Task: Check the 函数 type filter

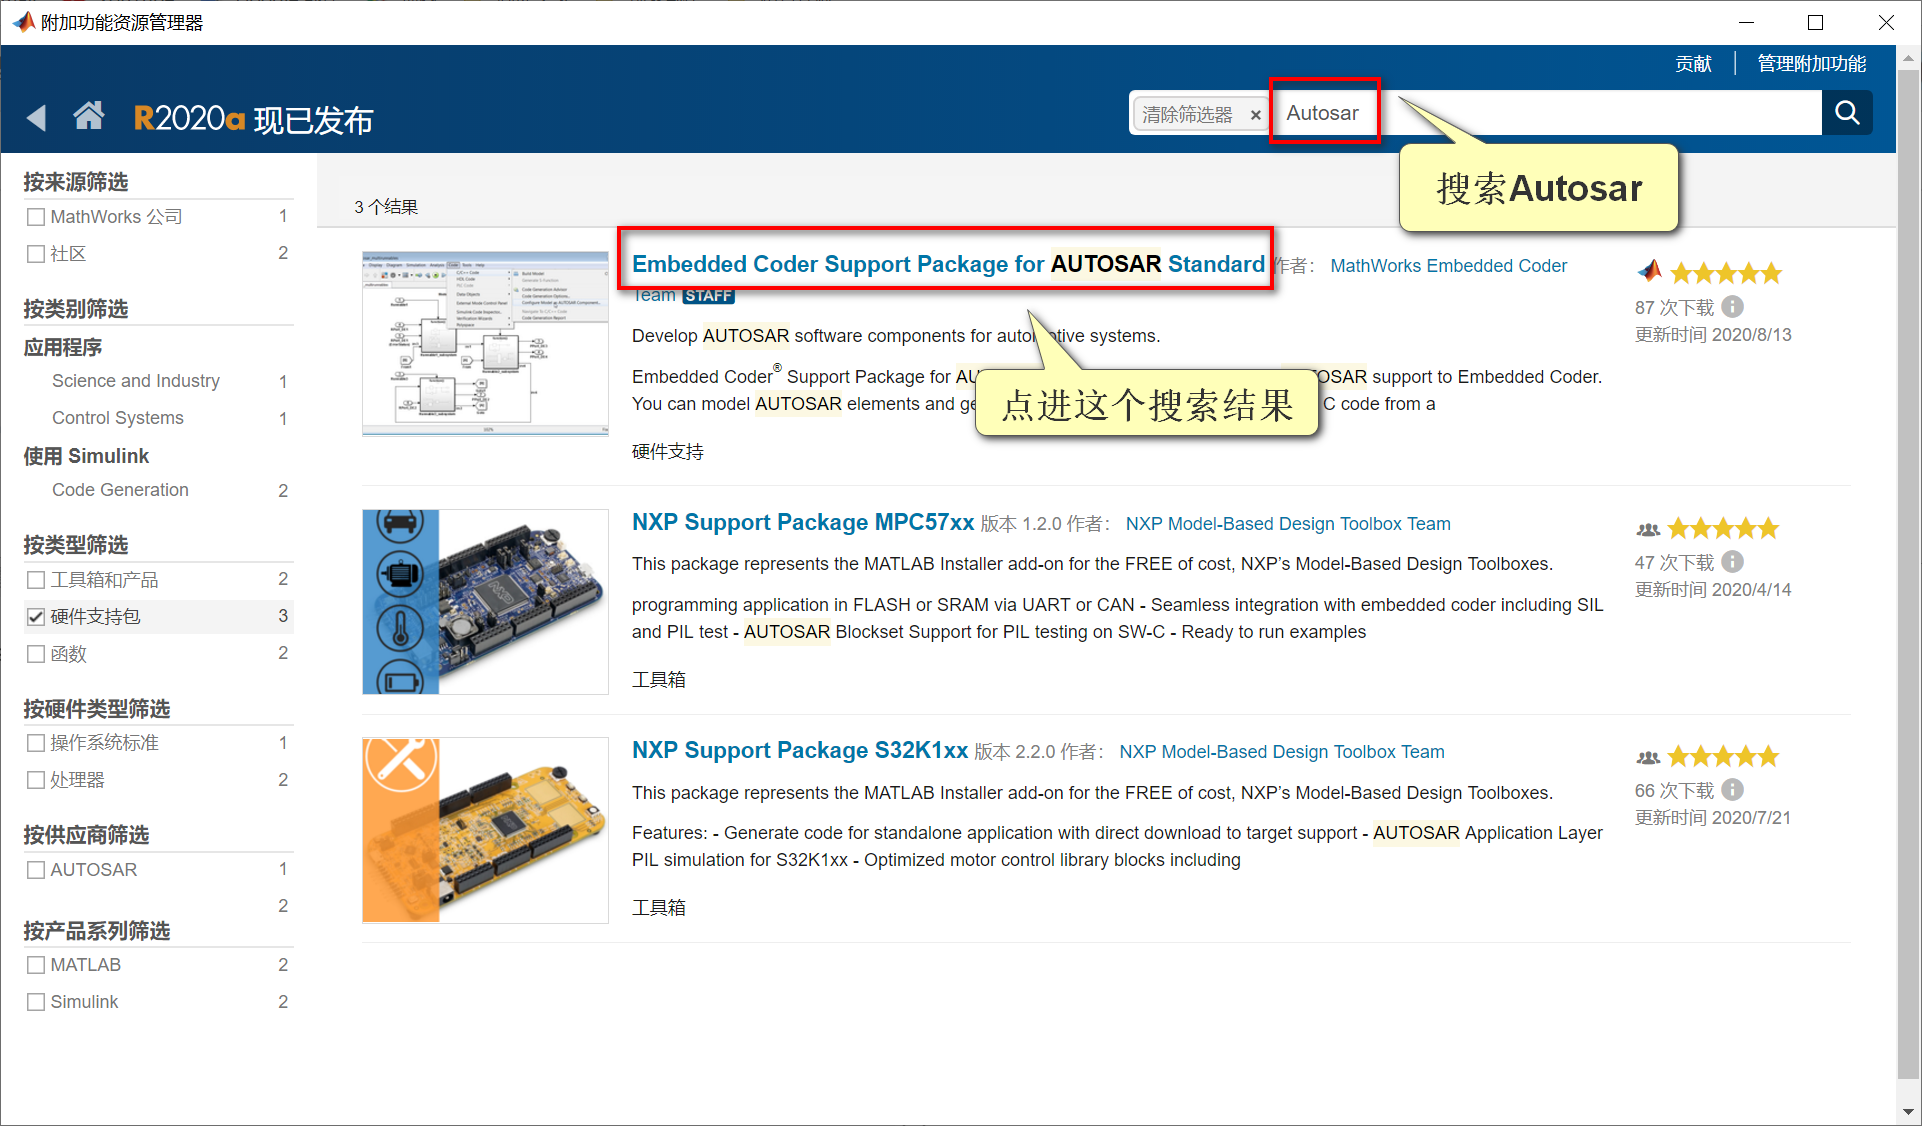Action: point(36,654)
